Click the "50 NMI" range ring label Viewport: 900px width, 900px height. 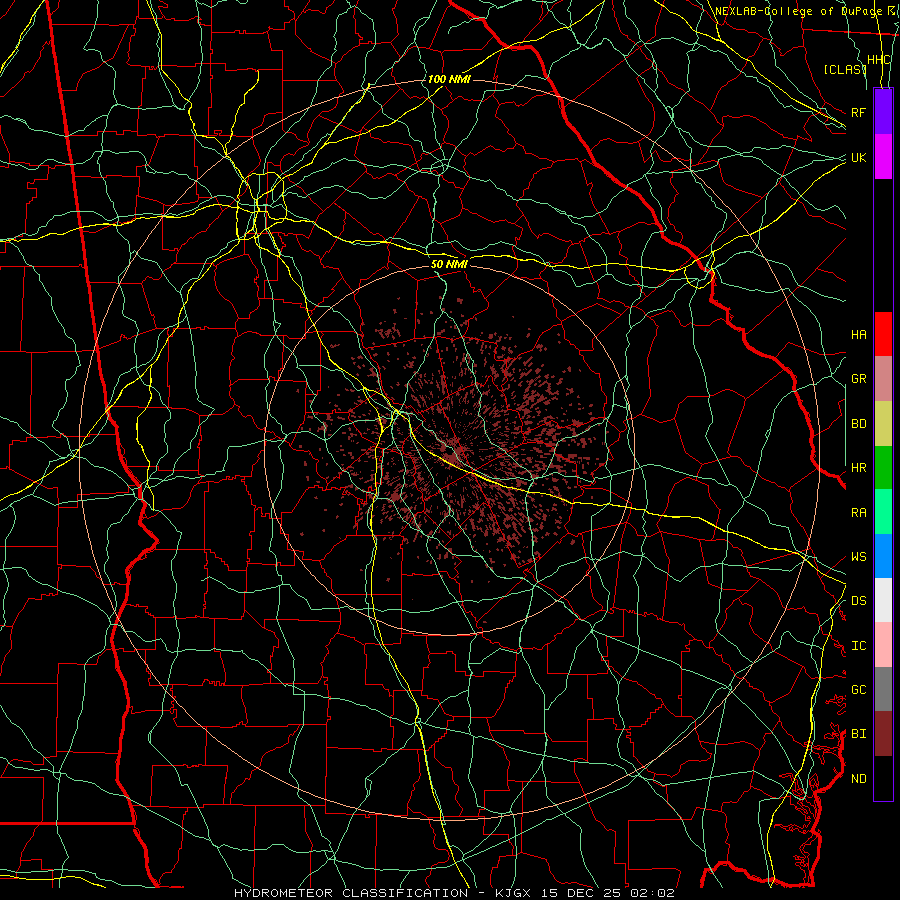tap(449, 264)
